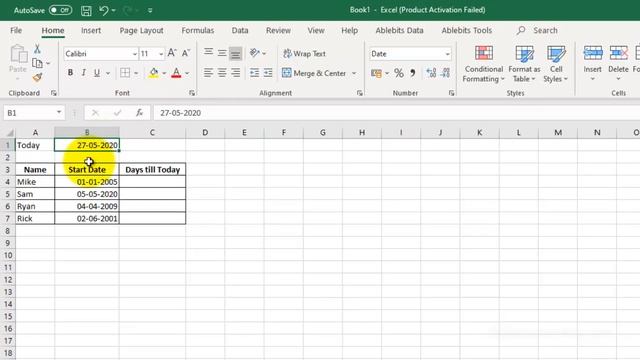Click the Copy icon

[x=37, y=63]
